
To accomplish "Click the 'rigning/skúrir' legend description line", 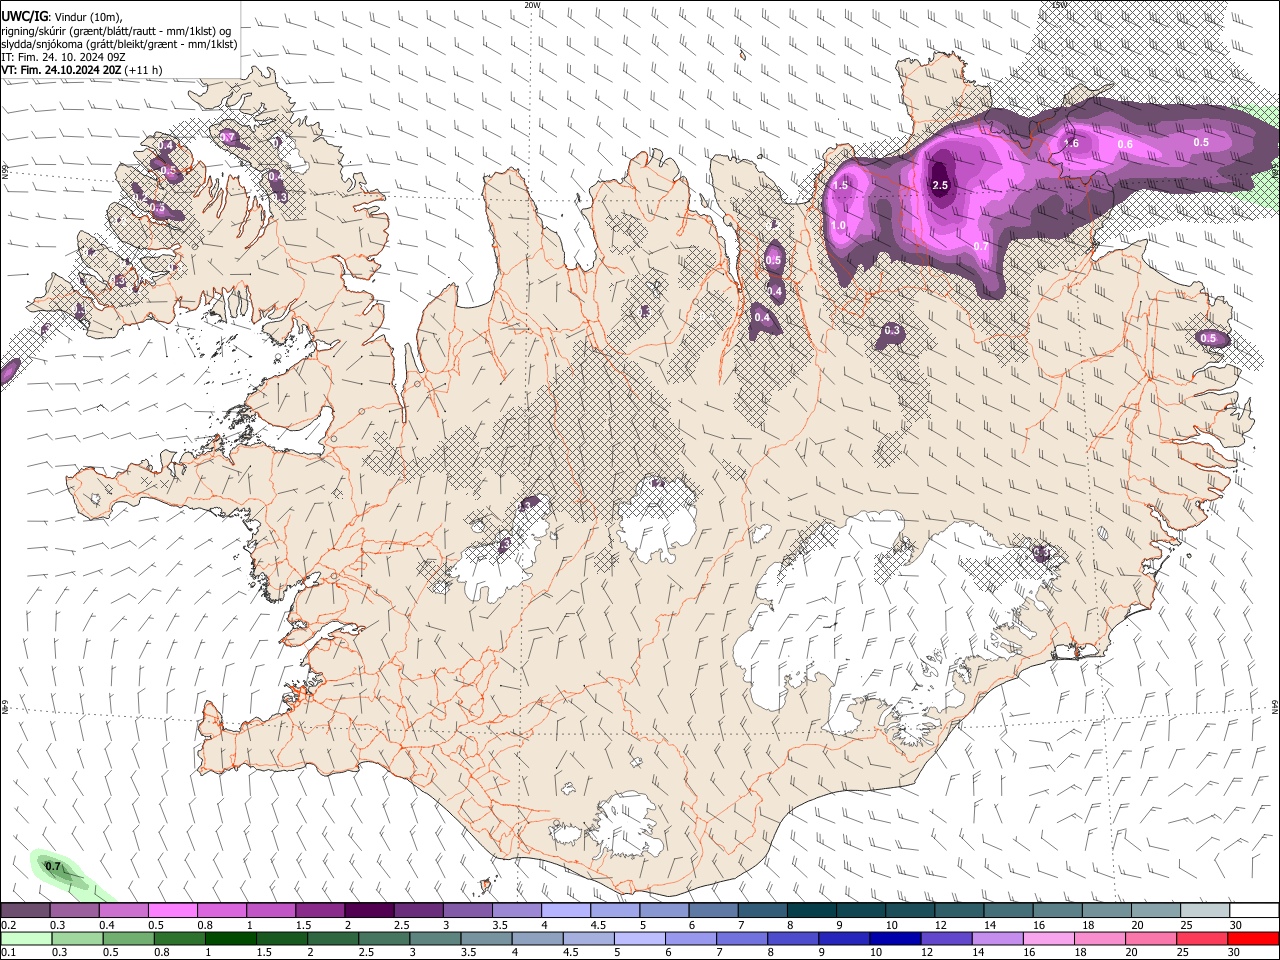I will (116, 31).
